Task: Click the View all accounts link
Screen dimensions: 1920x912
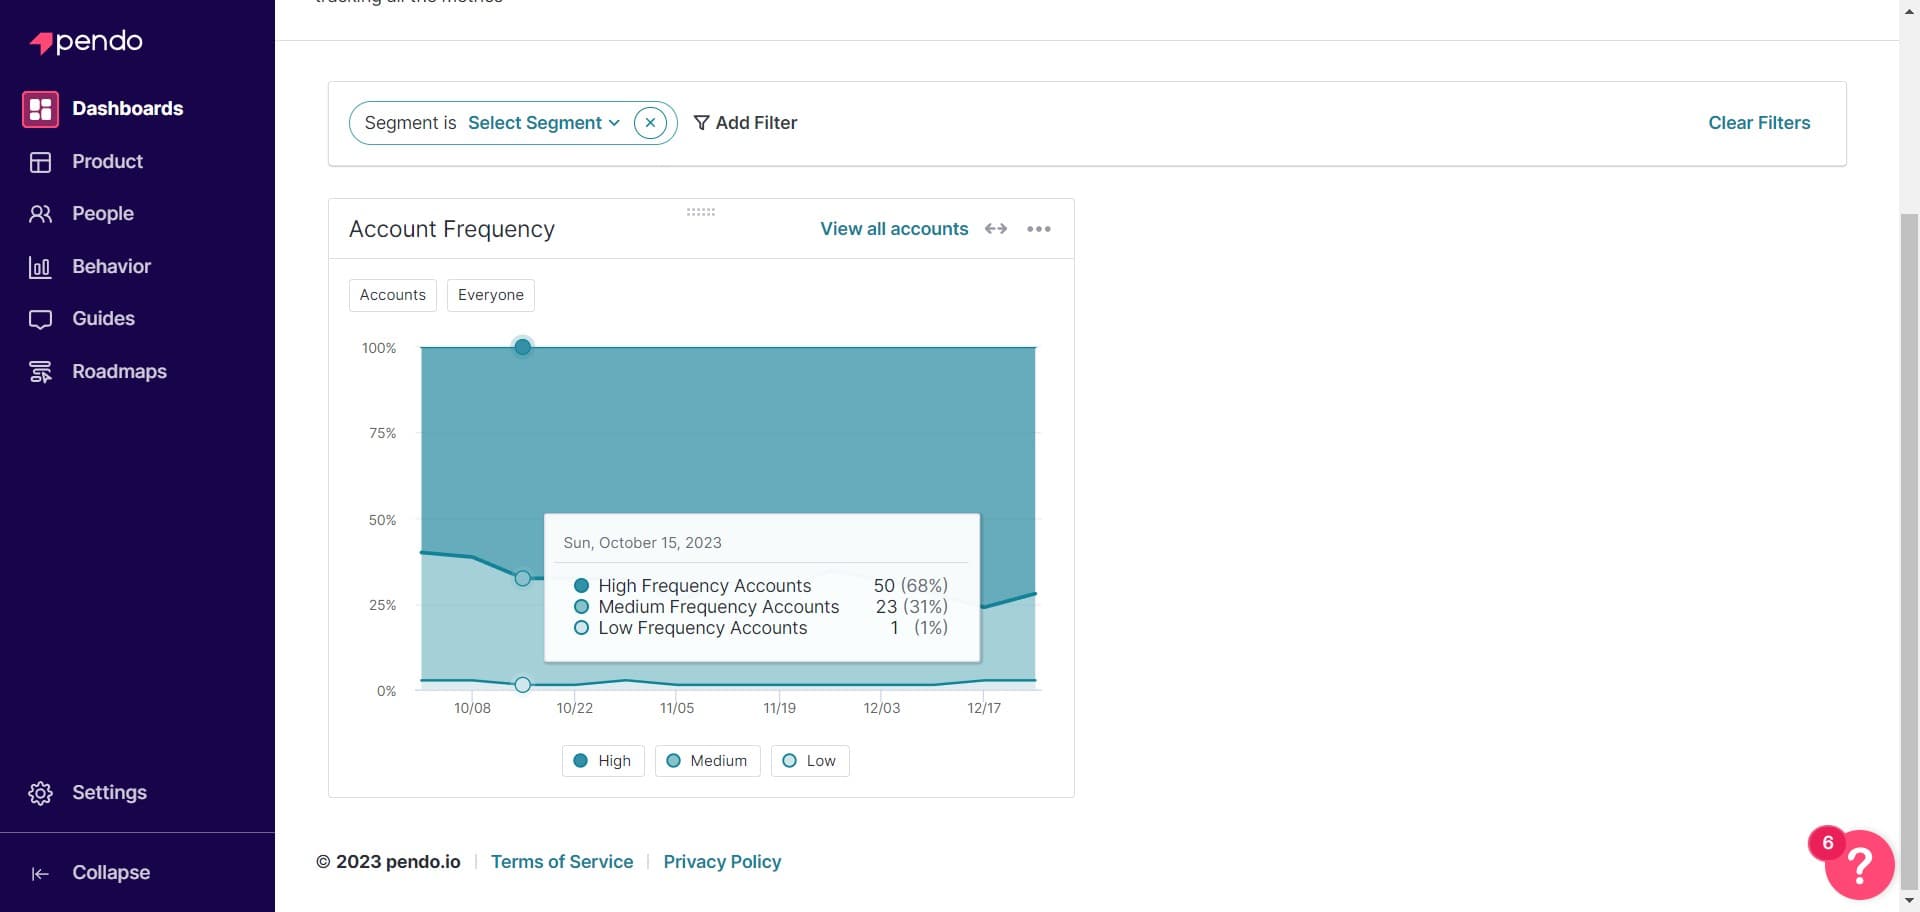Action: [x=893, y=228]
